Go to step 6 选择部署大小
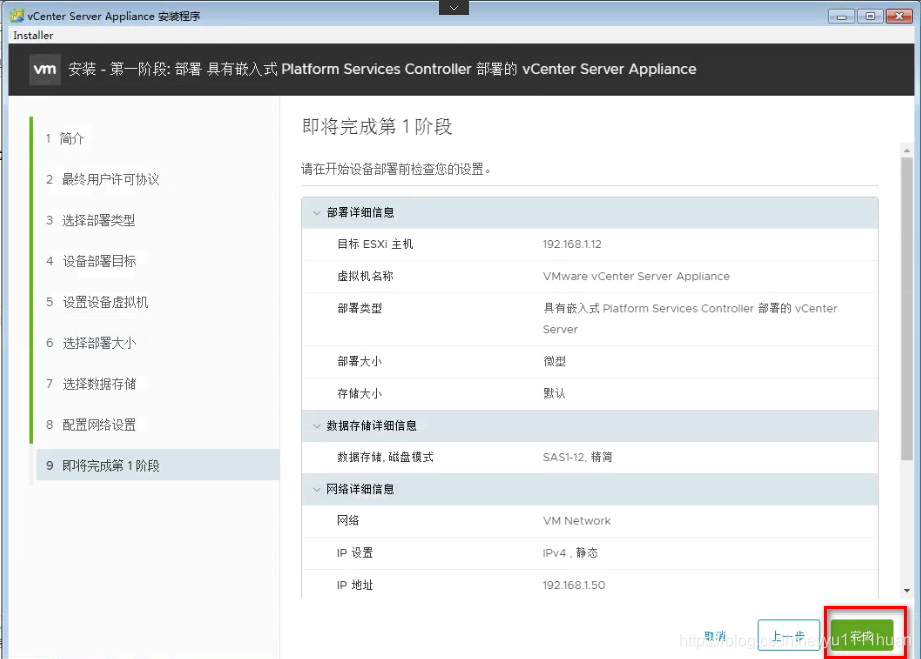The width and height of the screenshot is (921, 659). (91, 343)
